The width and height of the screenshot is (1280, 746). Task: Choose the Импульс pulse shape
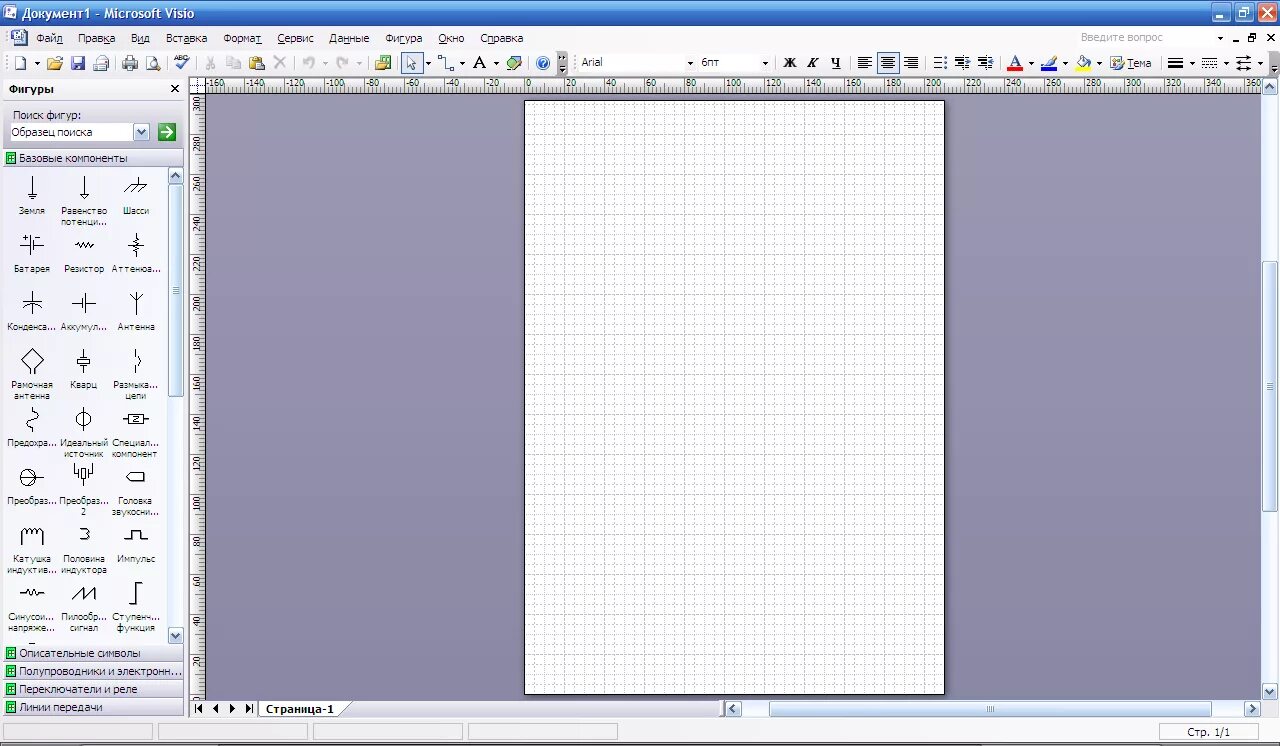136,543
